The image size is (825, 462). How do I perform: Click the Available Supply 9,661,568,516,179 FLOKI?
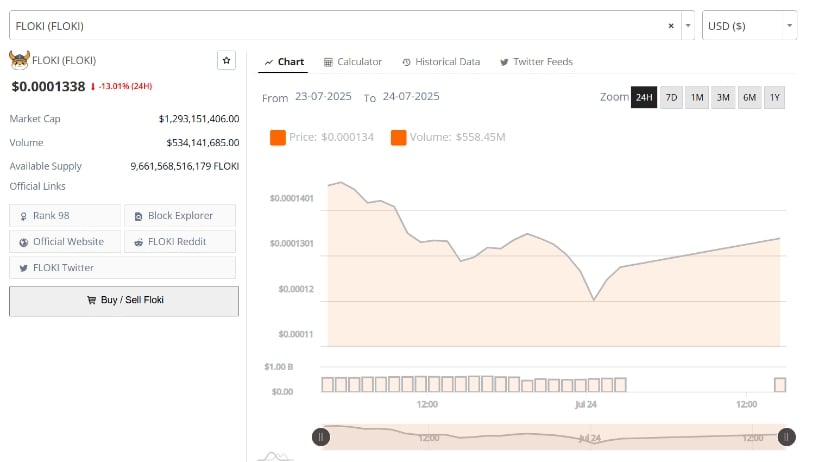(x=185, y=166)
